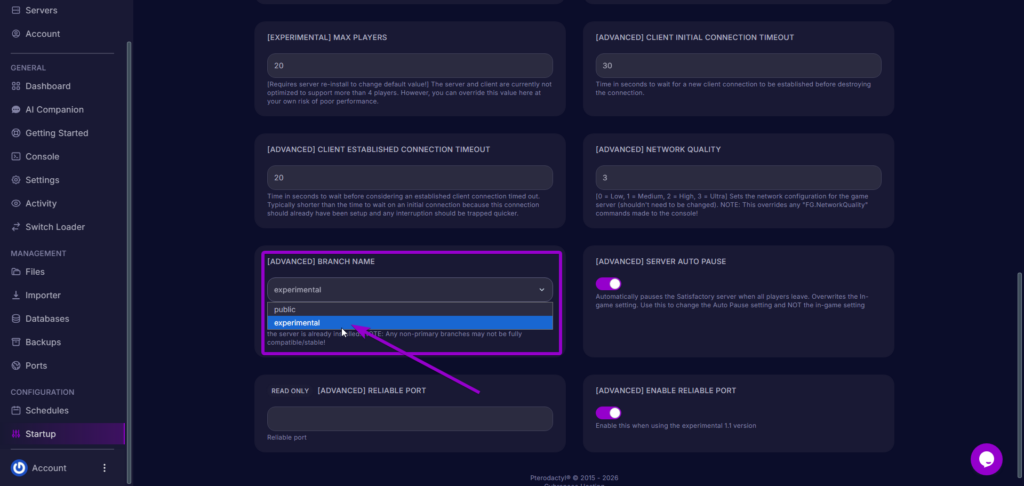1024x486 pixels.
Task: Go to the Importer menu item
Action: coord(43,295)
